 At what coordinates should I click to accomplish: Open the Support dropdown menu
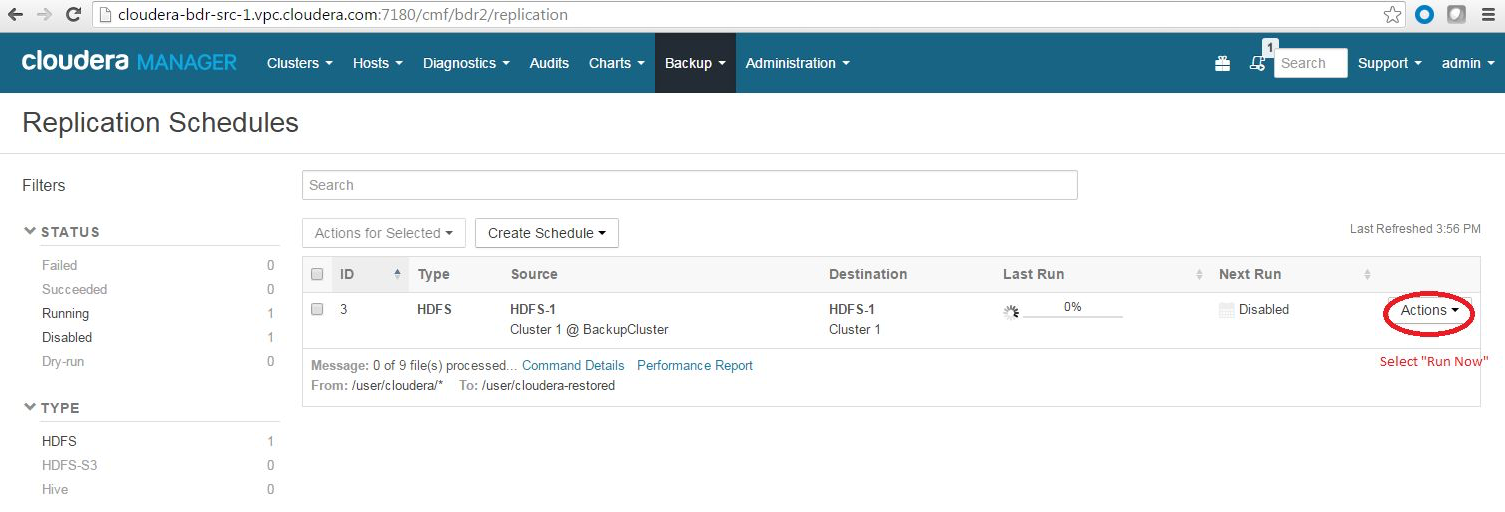[x=1389, y=63]
